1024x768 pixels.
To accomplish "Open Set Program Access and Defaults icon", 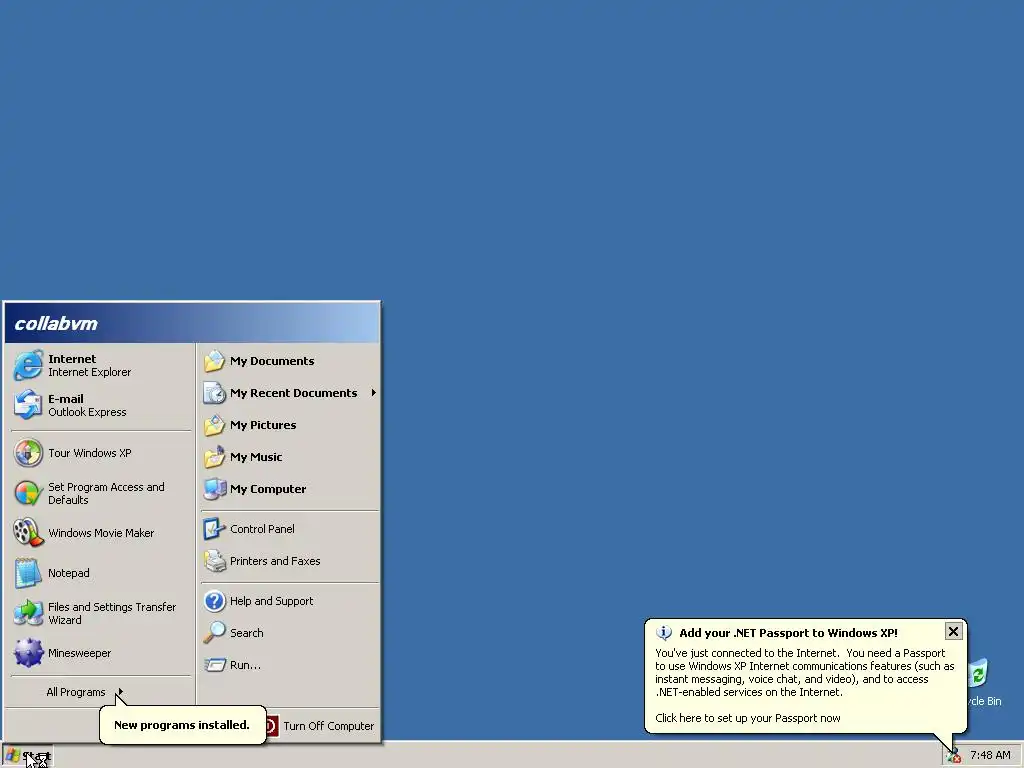I will pos(28,493).
